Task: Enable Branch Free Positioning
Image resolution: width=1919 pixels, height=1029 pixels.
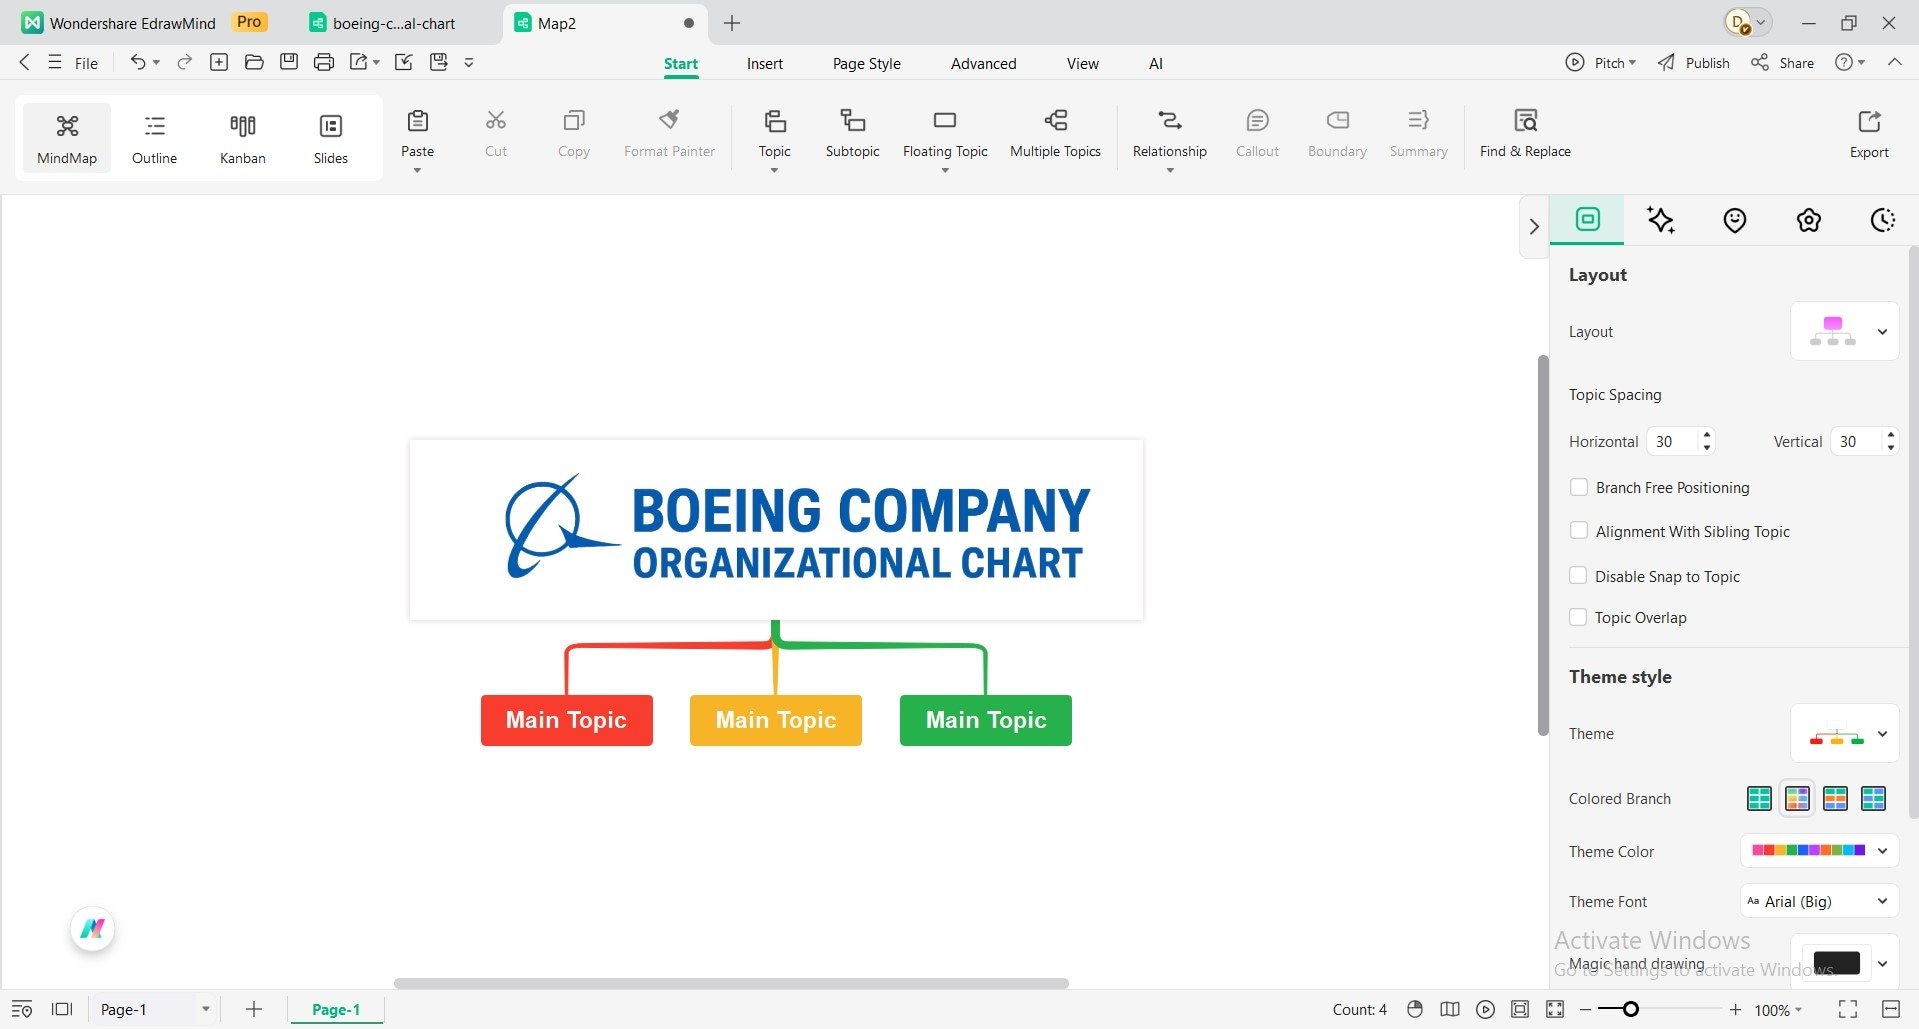Action: (x=1579, y=487)
